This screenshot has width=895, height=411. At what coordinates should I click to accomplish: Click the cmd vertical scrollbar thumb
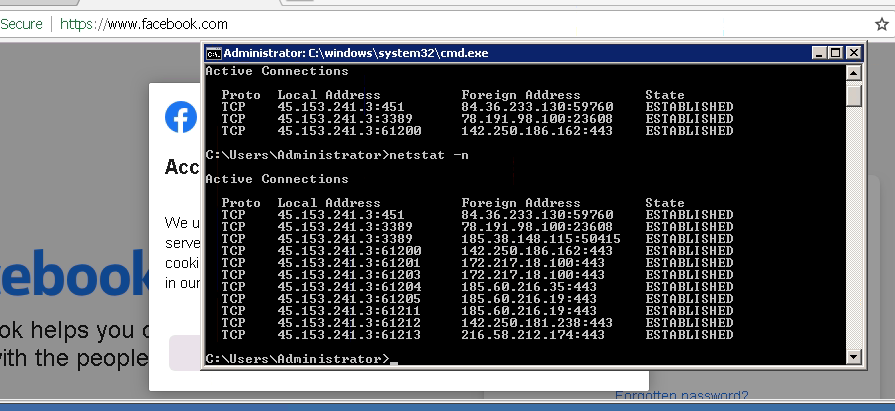[x=853, y=94]
